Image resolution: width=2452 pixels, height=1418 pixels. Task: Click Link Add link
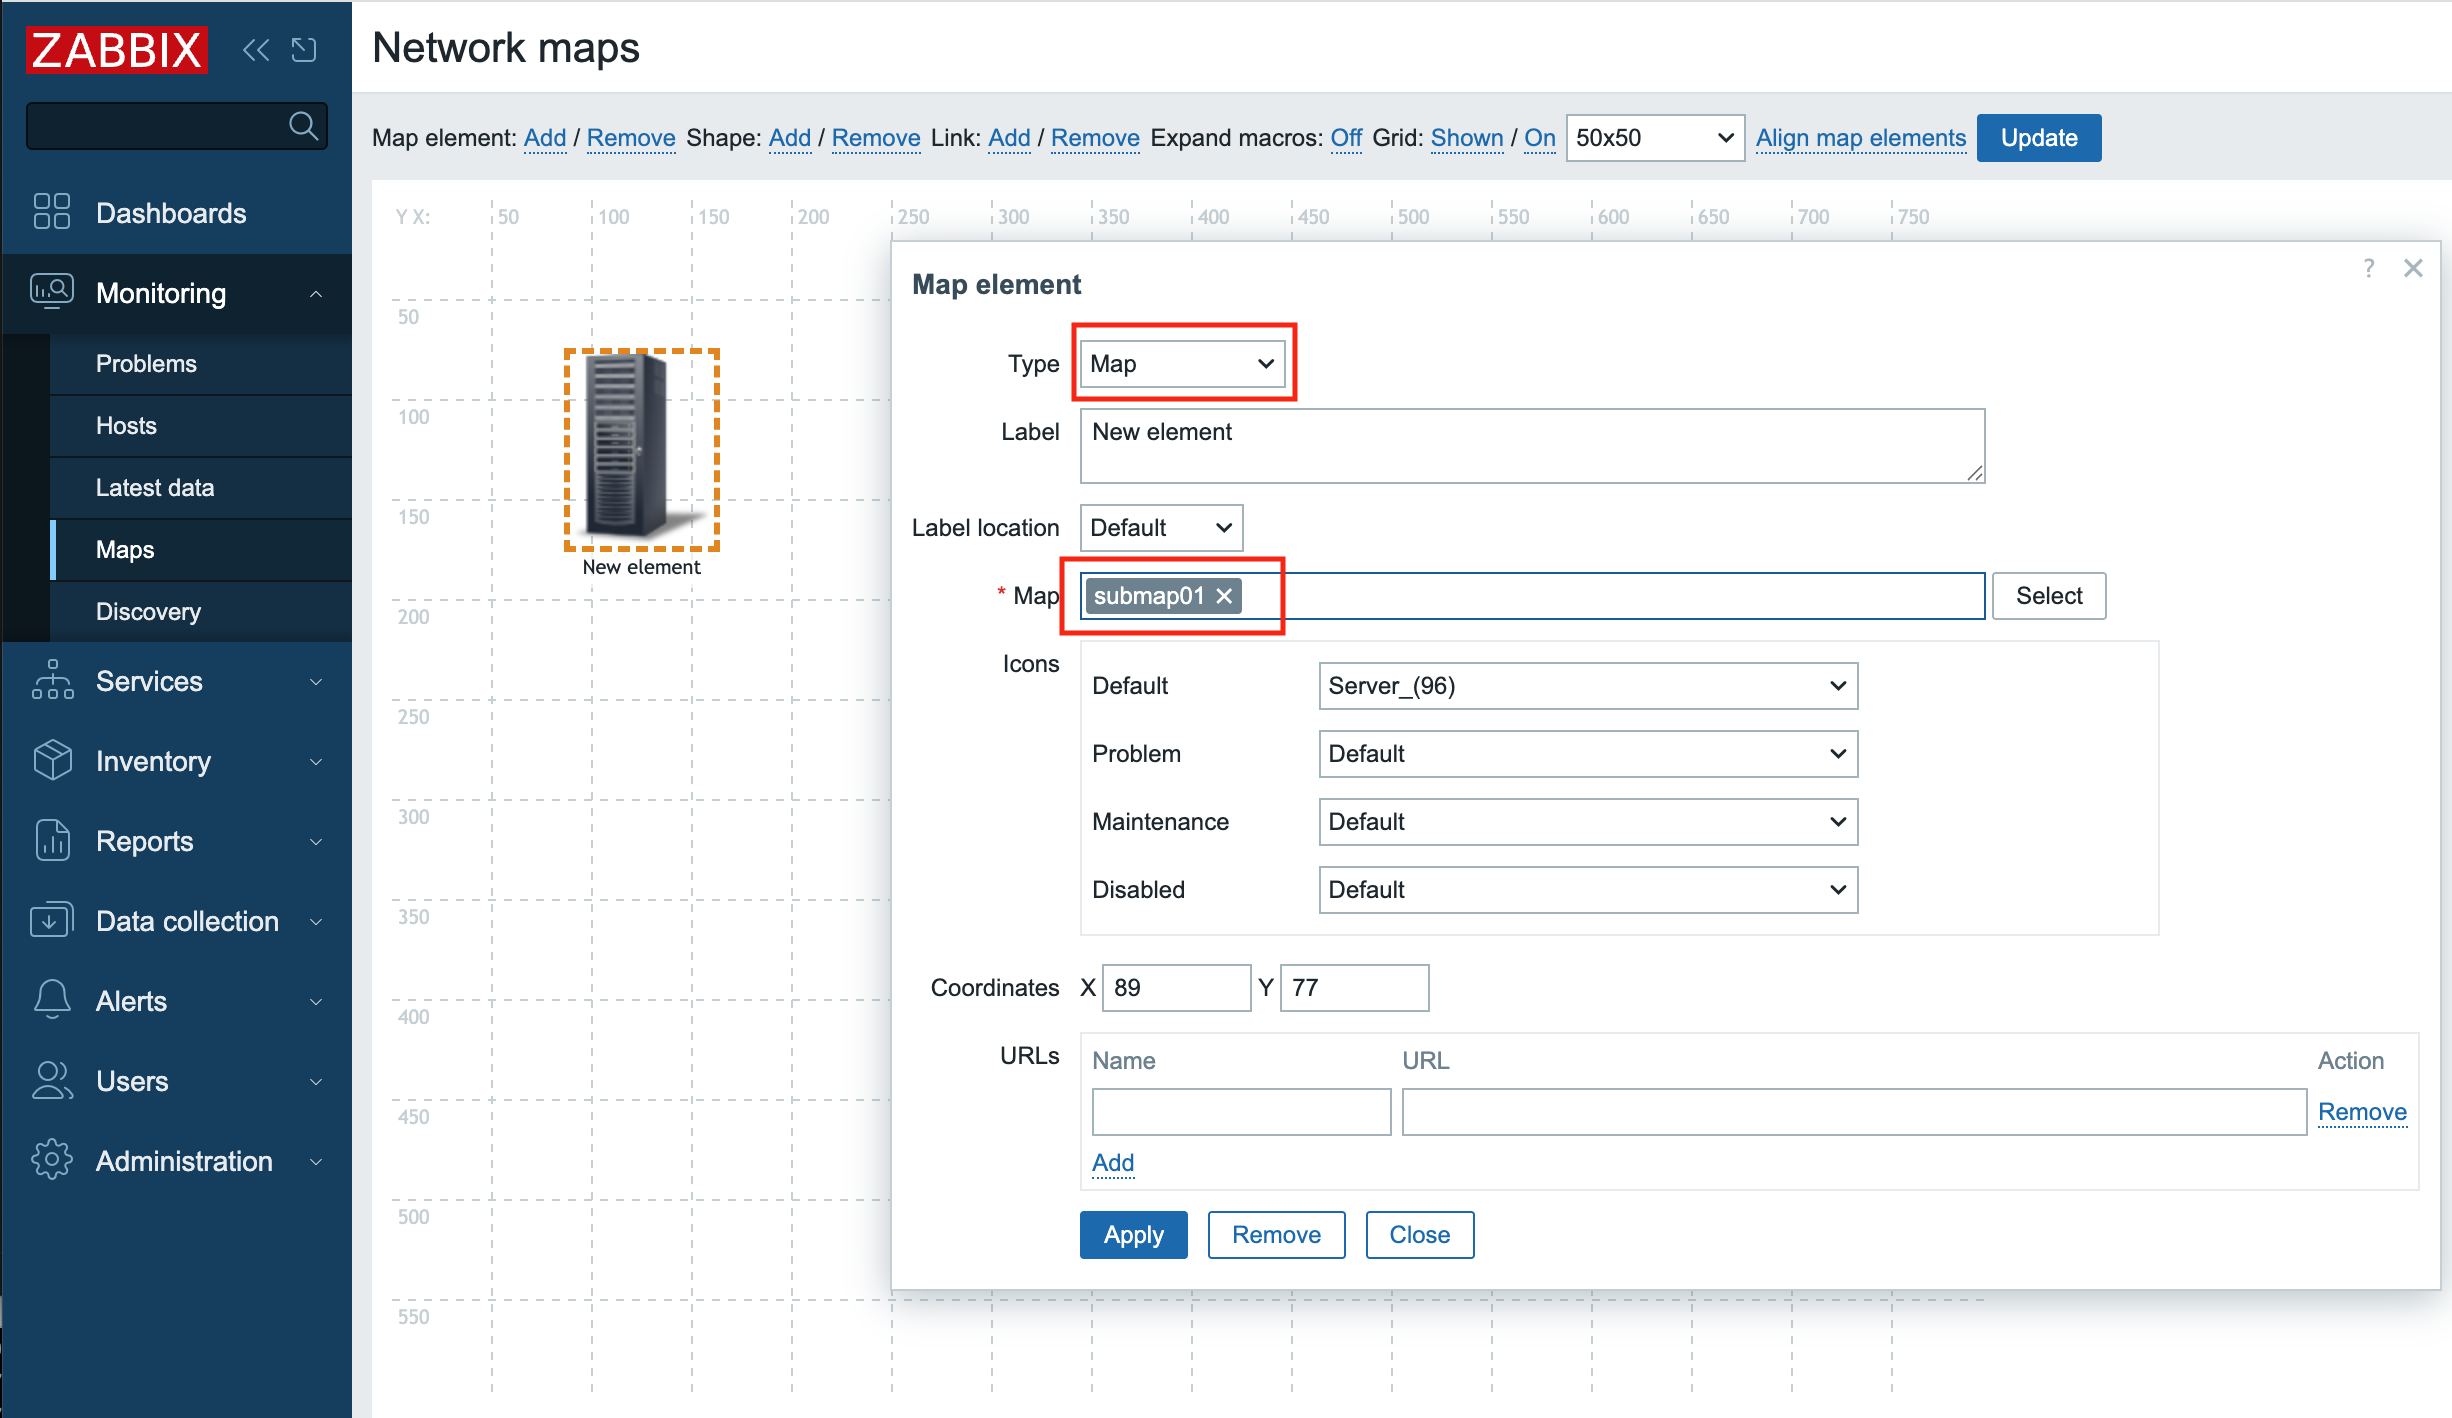(x=1009, y=138)
